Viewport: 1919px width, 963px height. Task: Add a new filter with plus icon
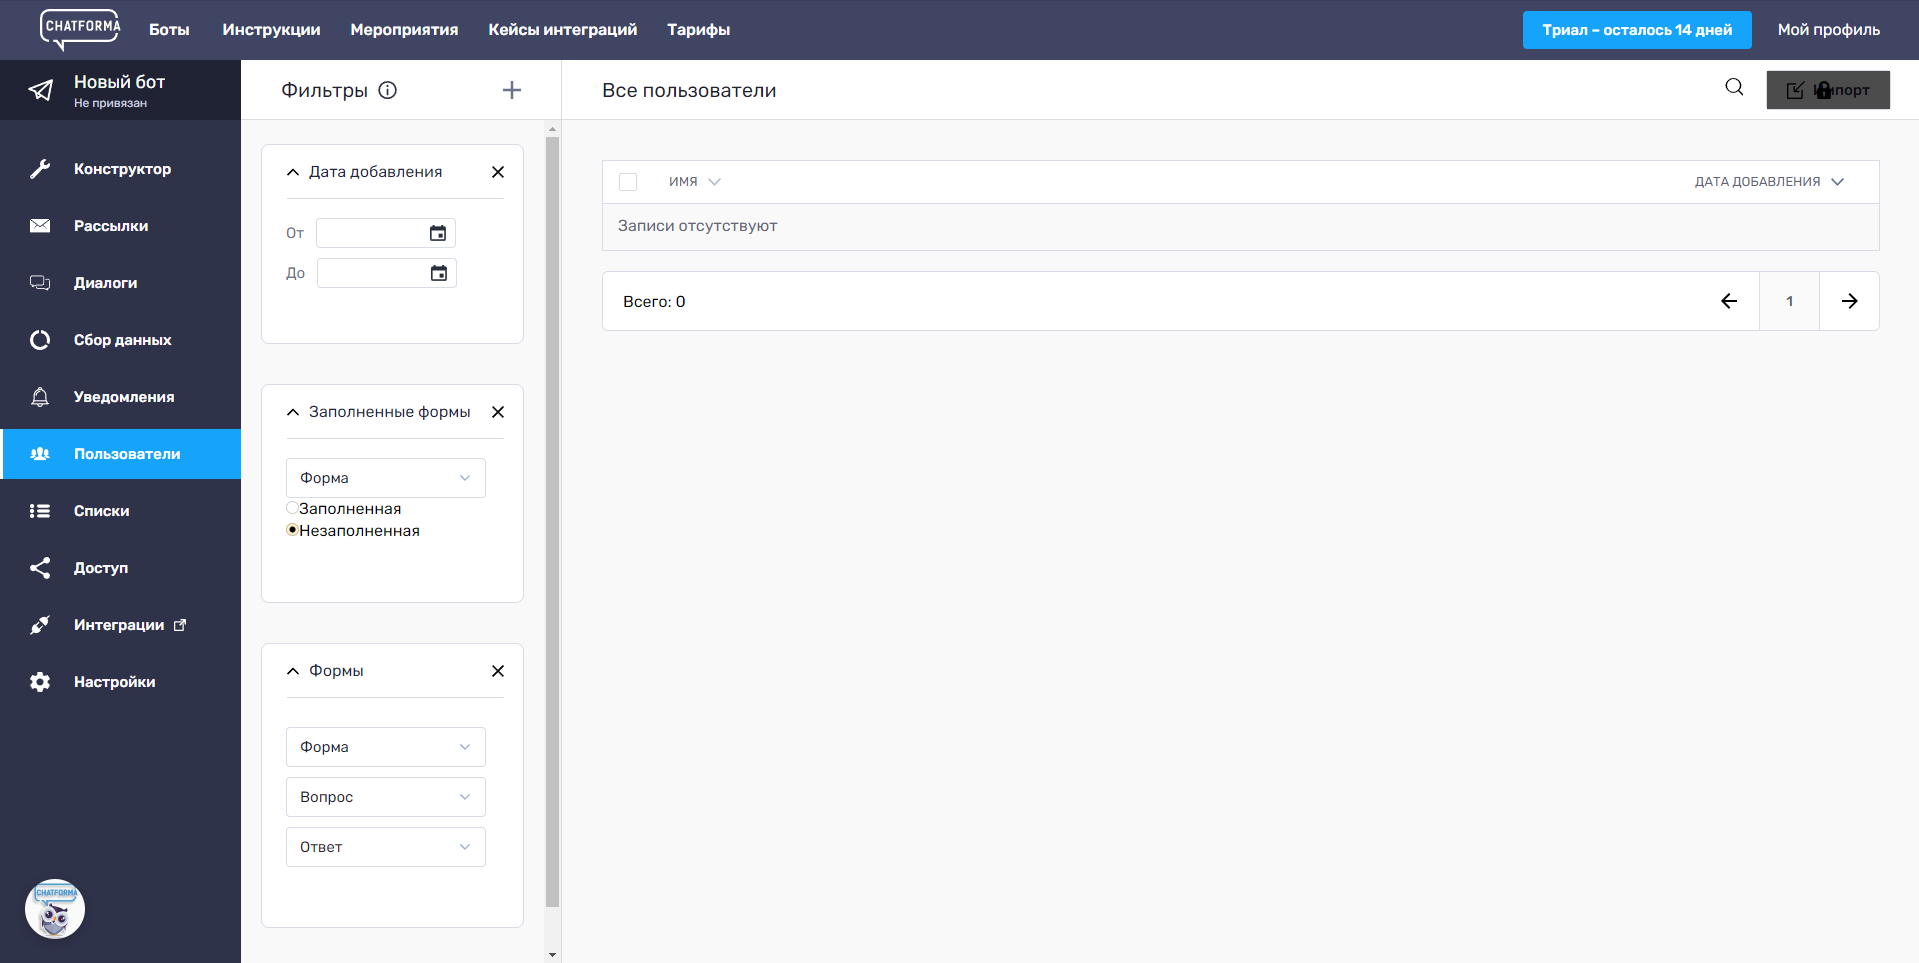click(x=512, y=90)
